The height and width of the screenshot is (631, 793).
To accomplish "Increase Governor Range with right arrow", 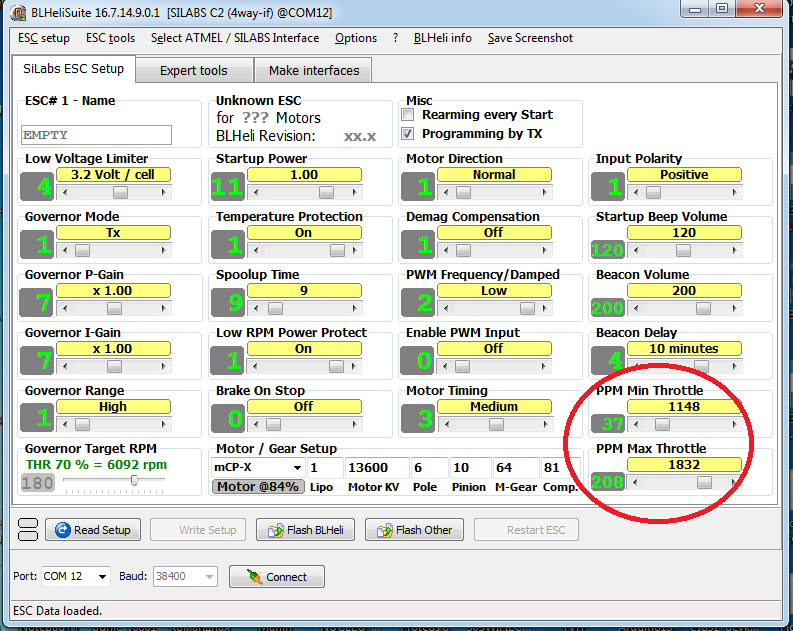I will (163, 424).
